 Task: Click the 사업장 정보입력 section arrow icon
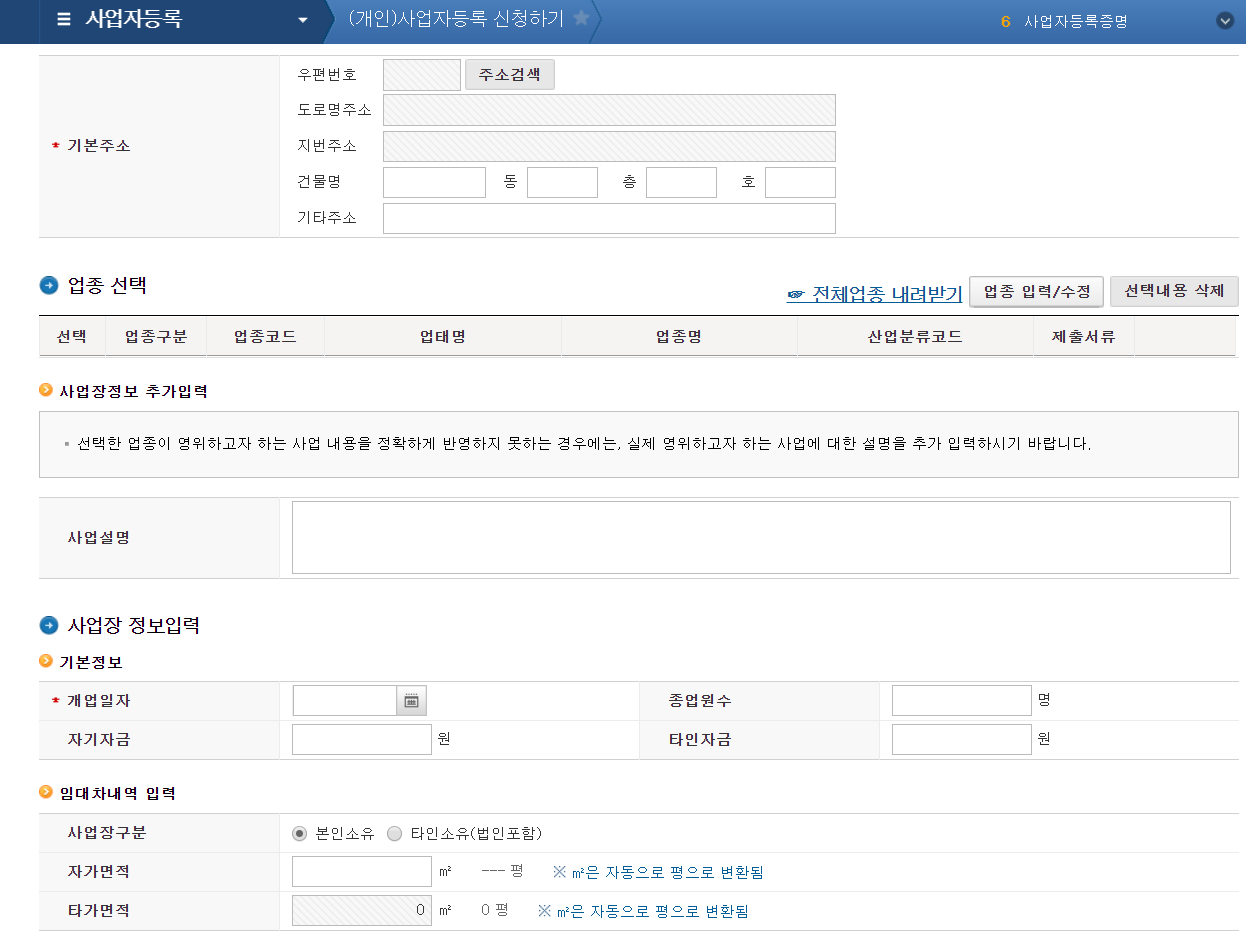[x=49, y=625]
